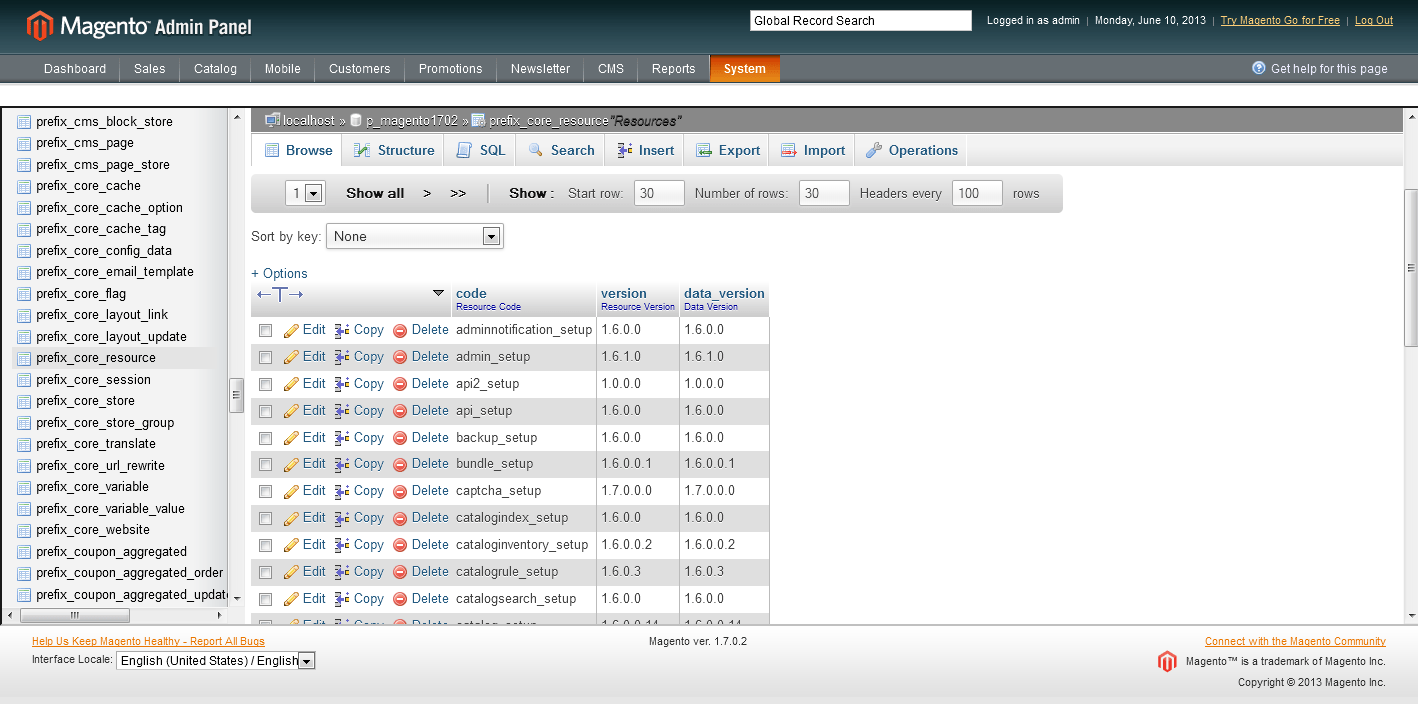
Task: Tick the catalogrule_setup checkbox
Action: coord(265,571)
